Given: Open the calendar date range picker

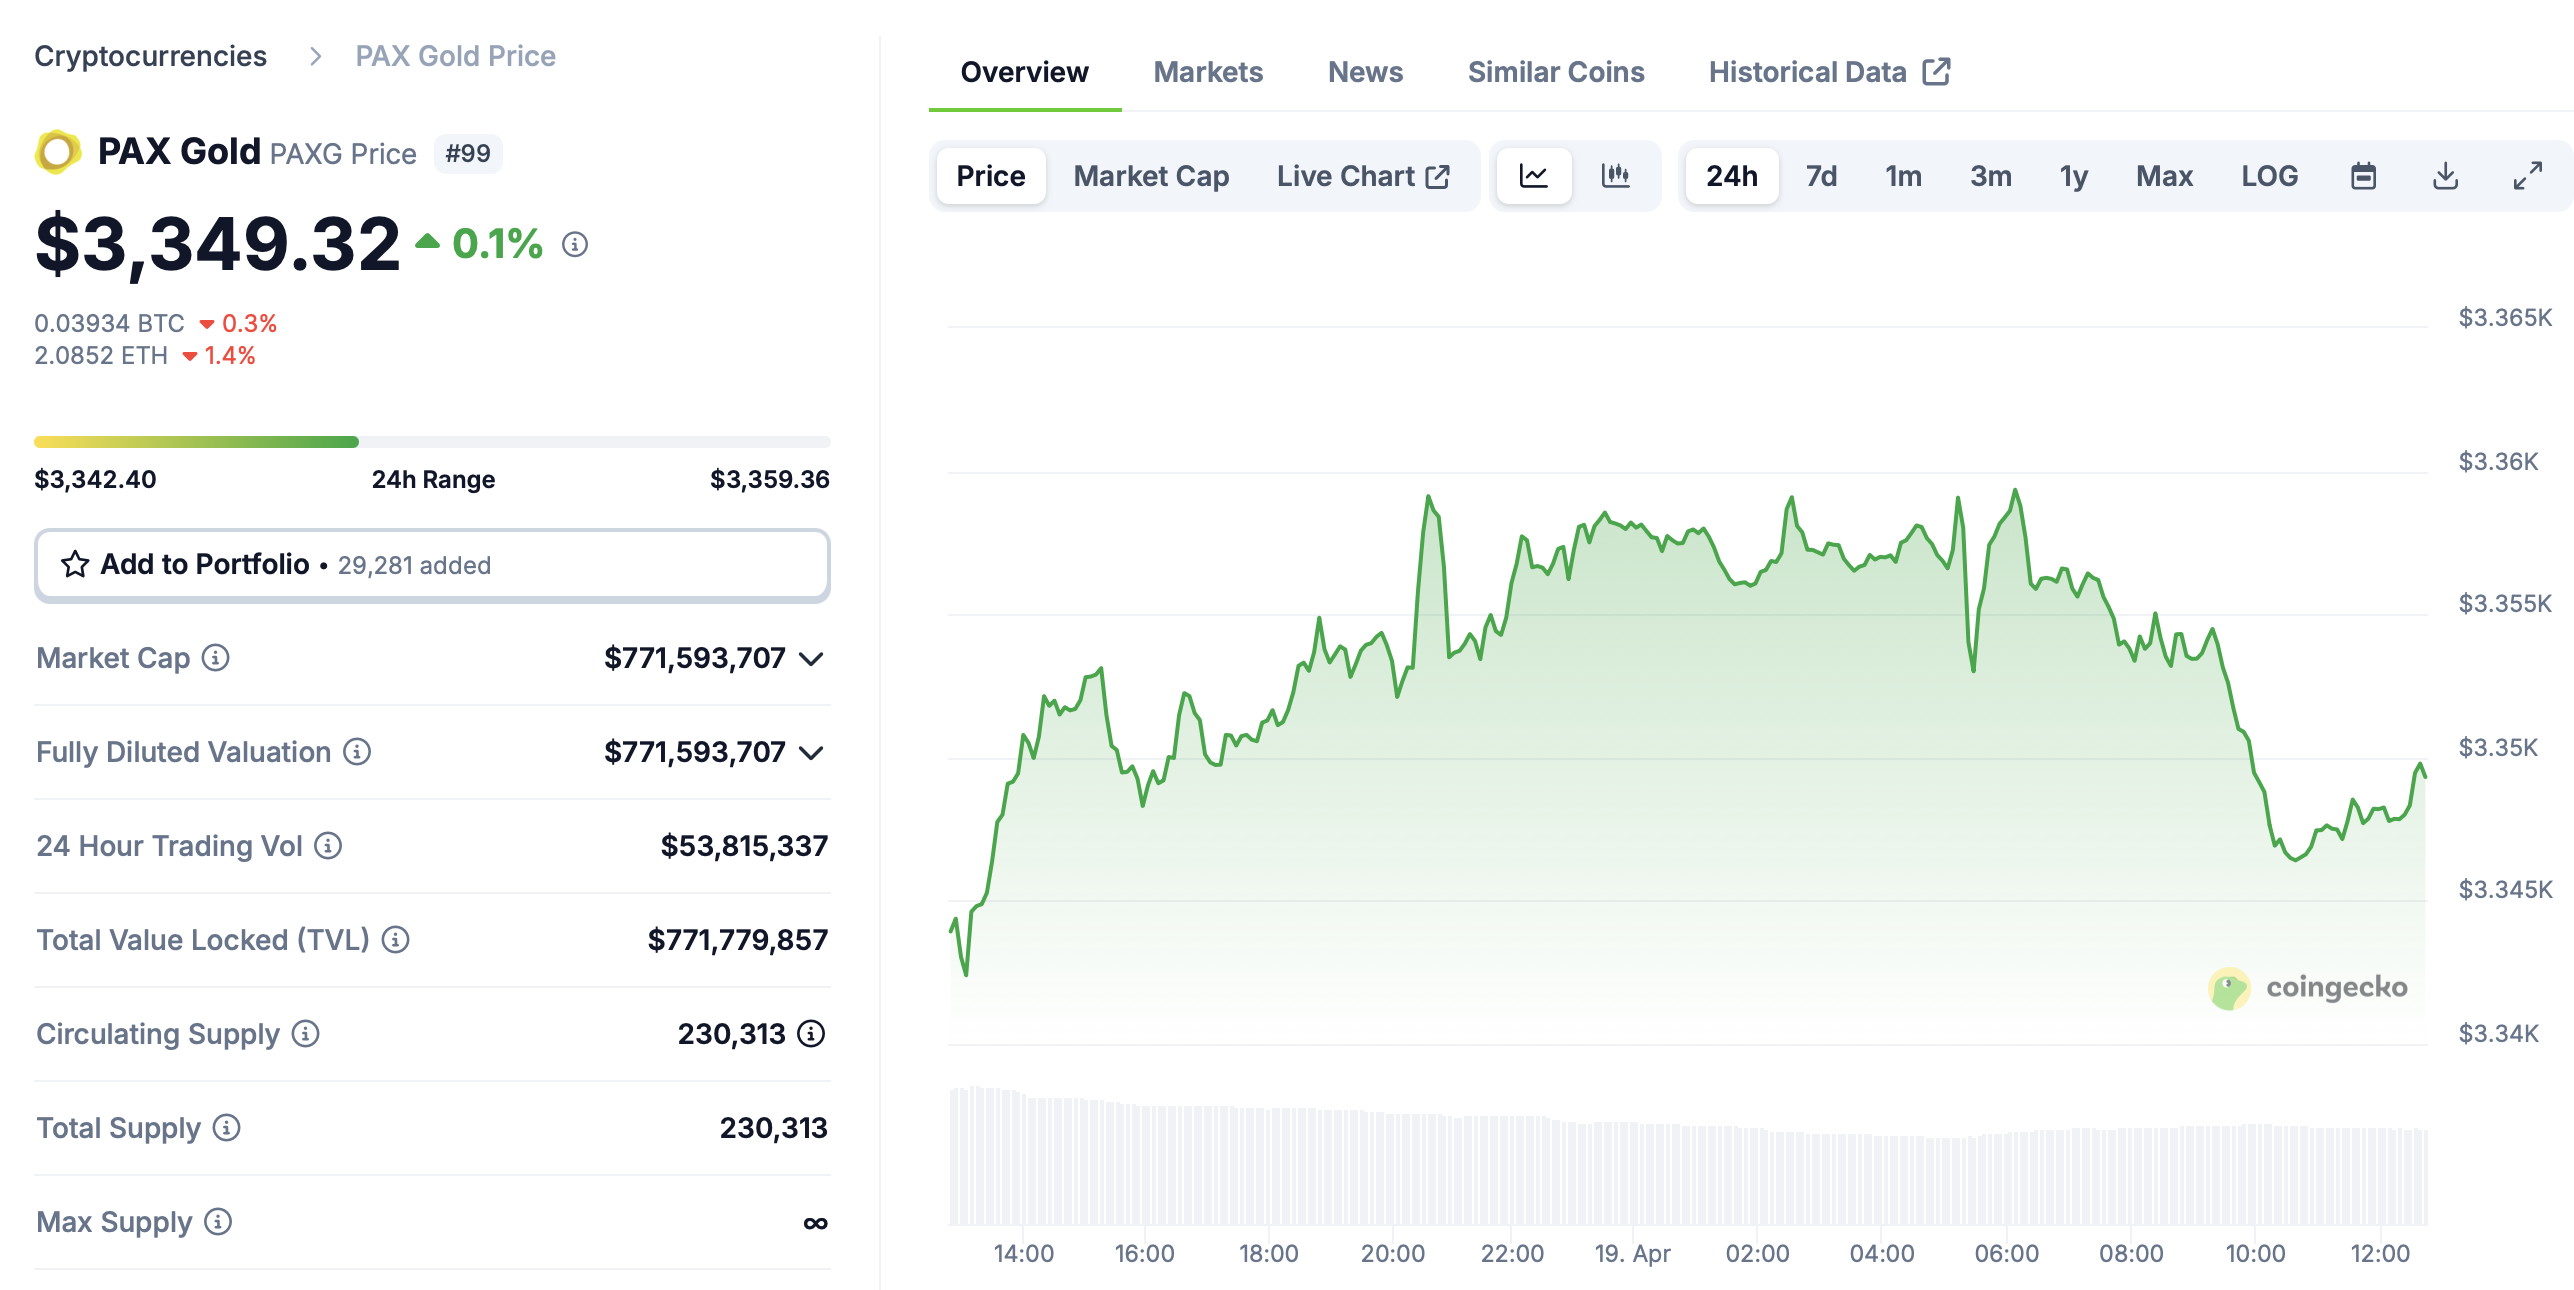Looking at the screenshot, I should [2363, 176].
